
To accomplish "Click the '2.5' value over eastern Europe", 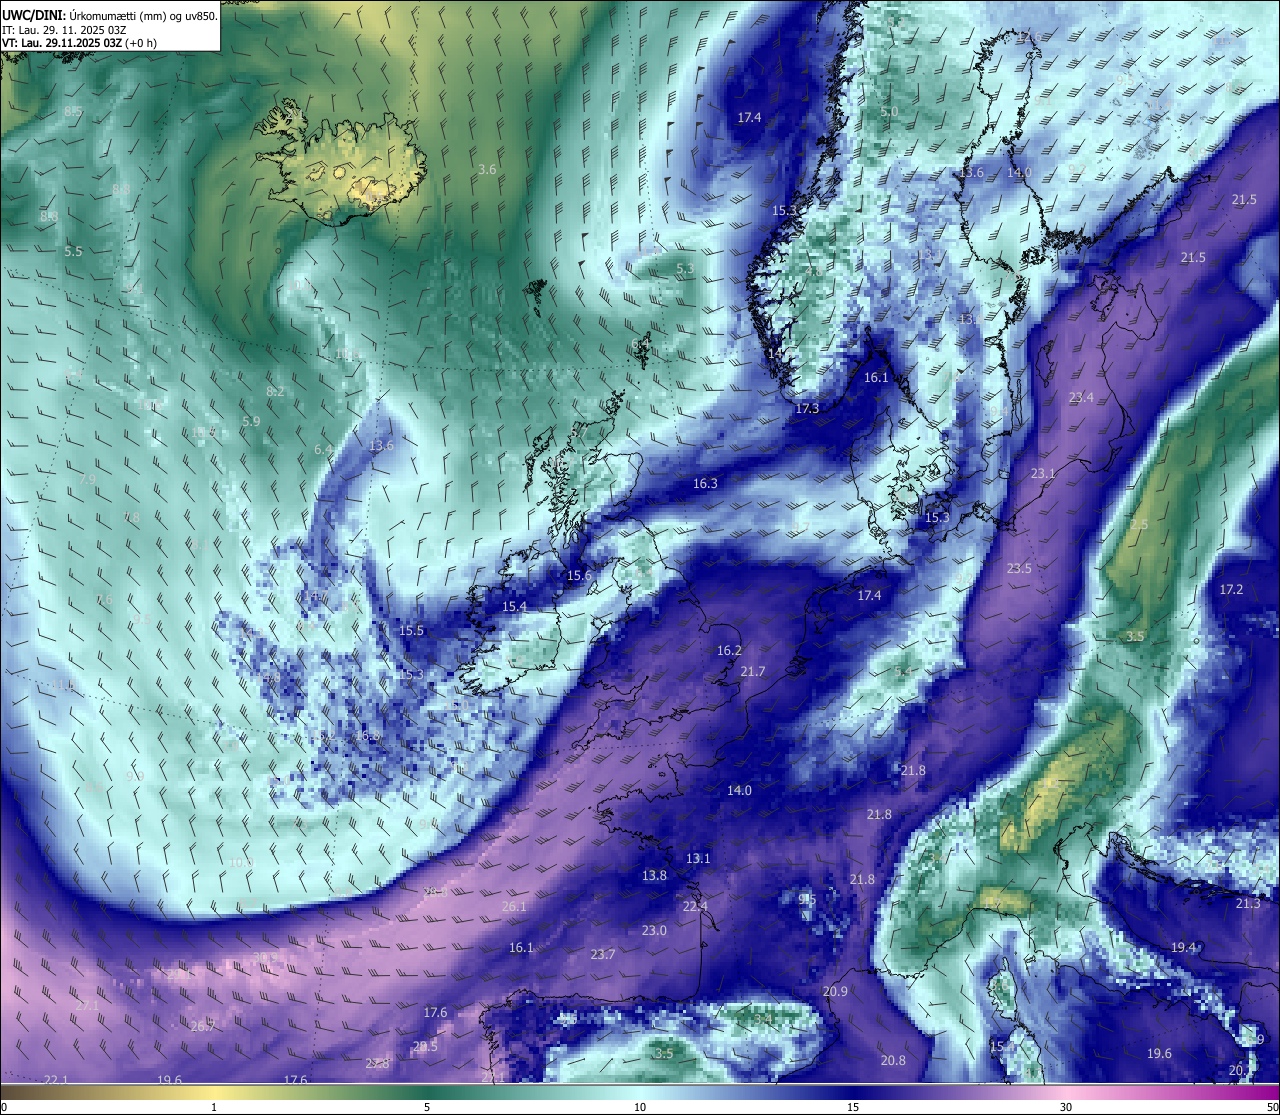I will [1139, 524].
